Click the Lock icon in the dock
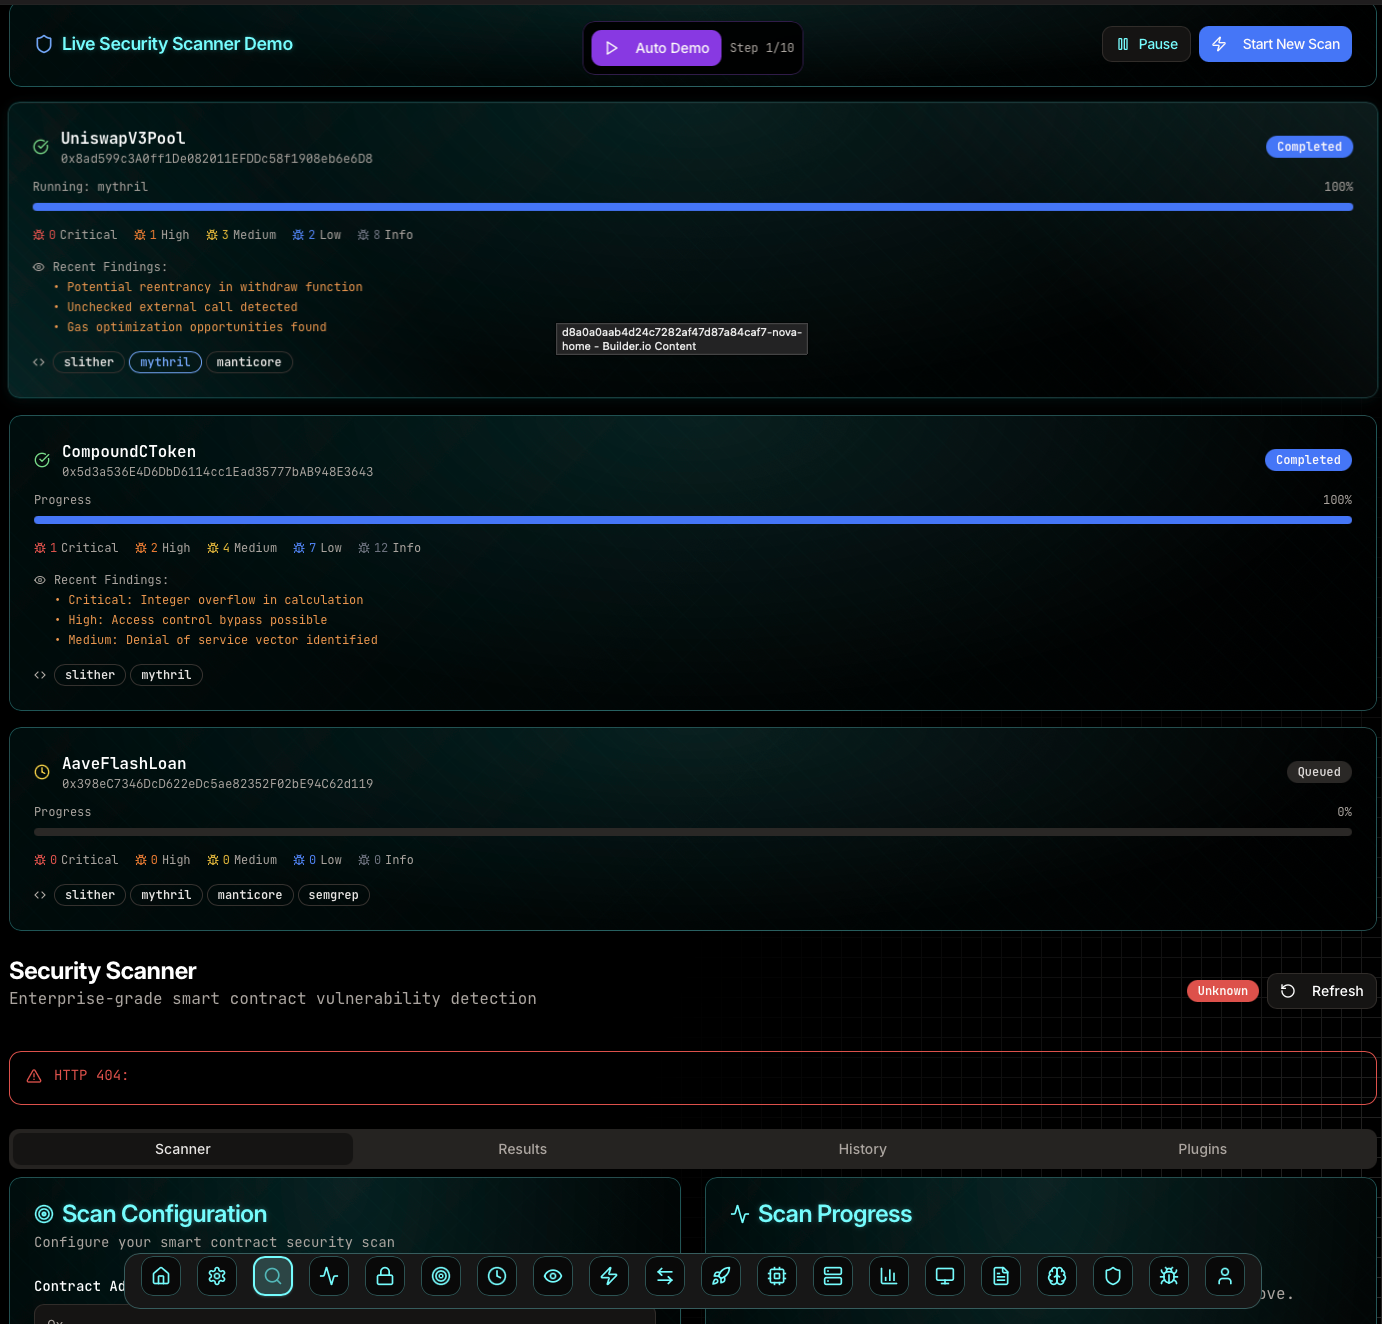1382x1324 pixels. [385, 1276]
